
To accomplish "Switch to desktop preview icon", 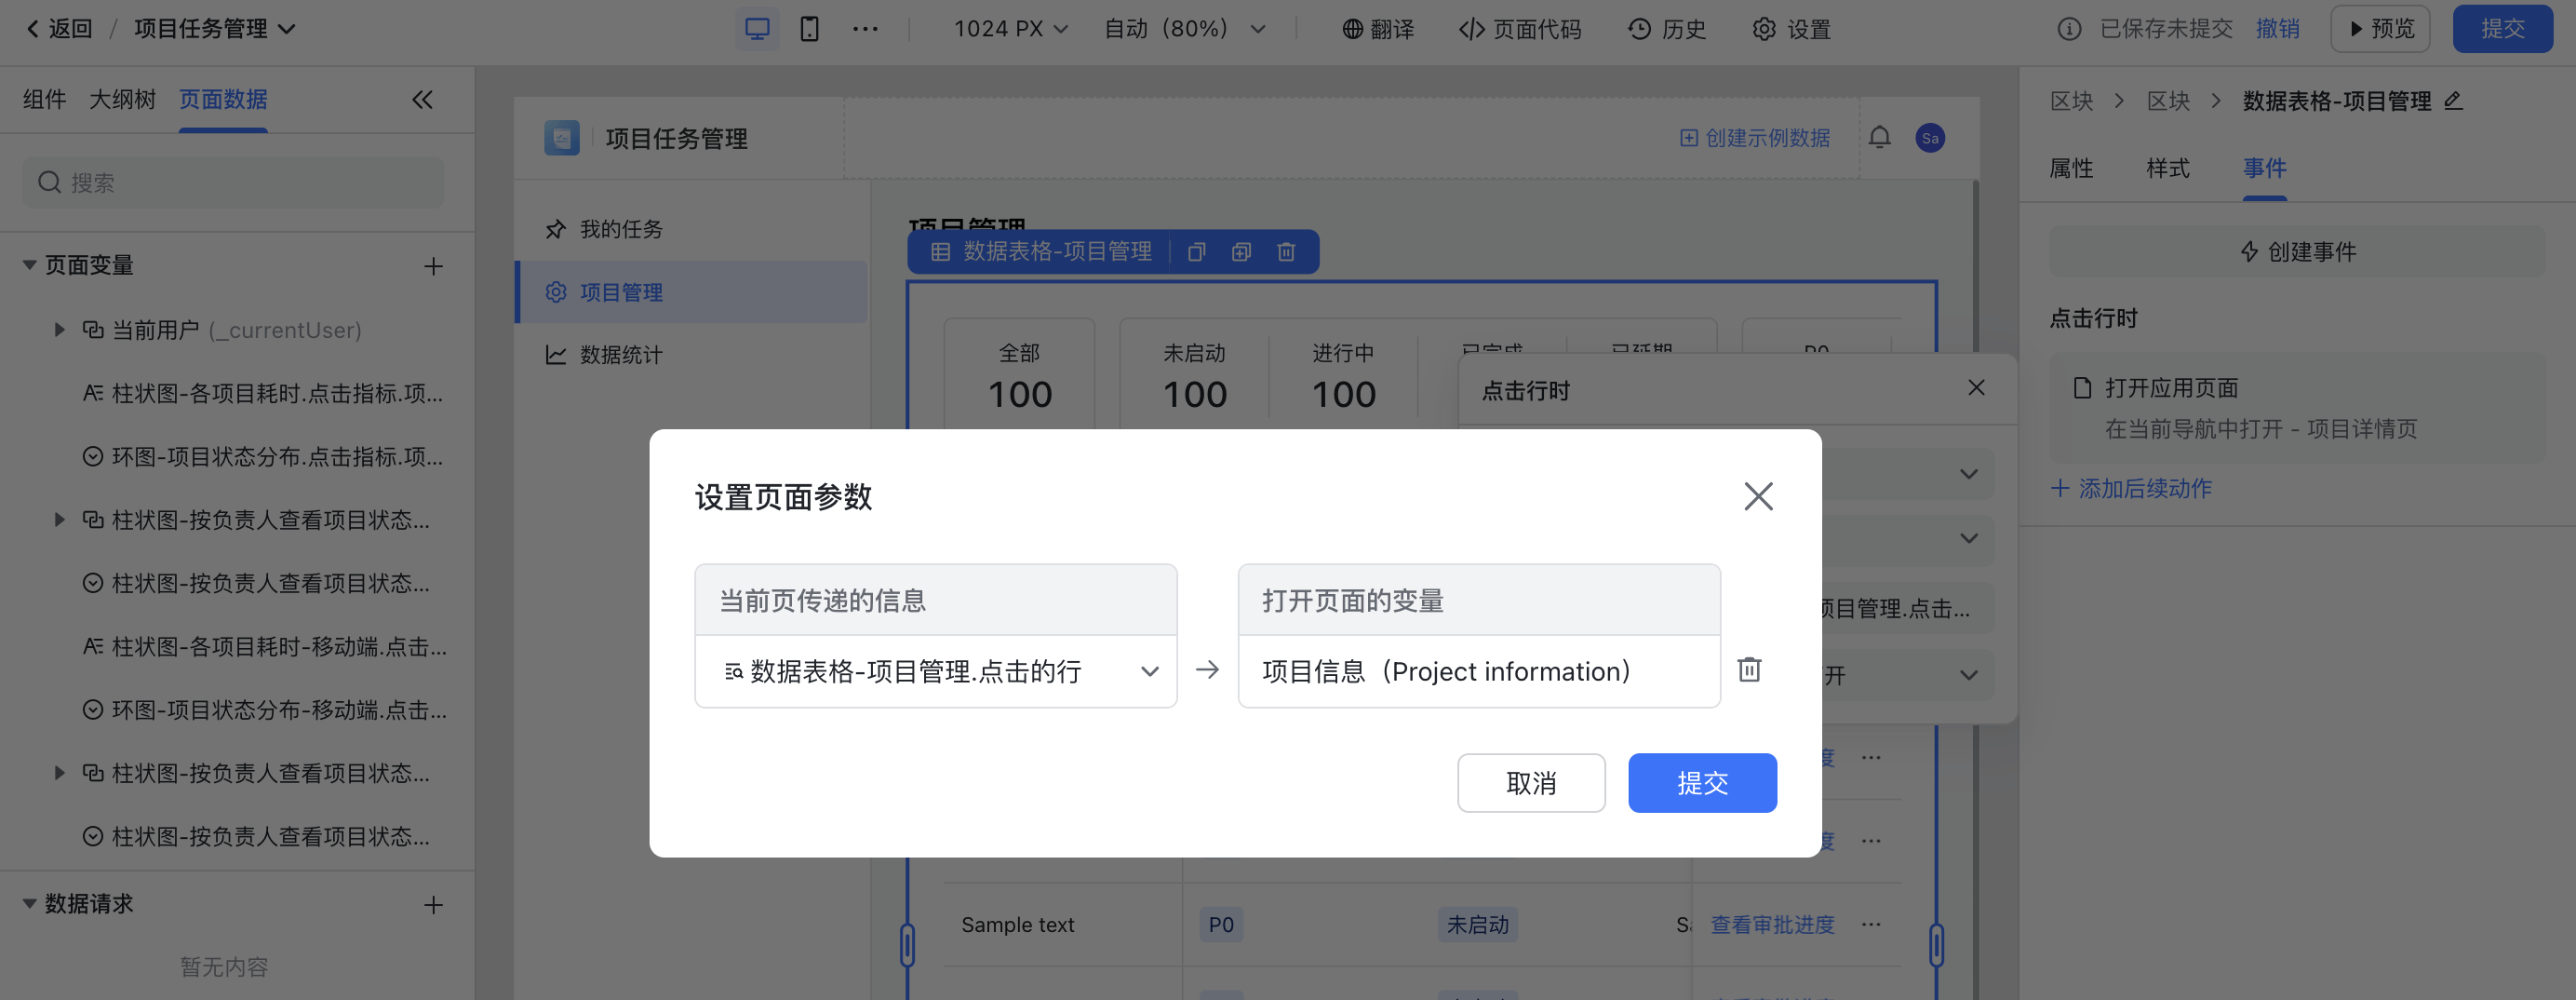I will pyautogui.click(x=757, y=29).
